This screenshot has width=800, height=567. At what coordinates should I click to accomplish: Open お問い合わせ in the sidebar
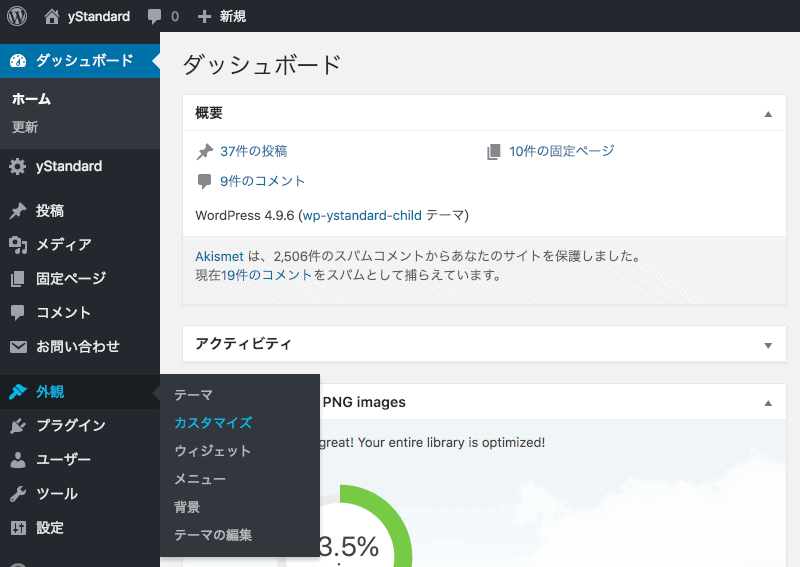(x=80, y=347)
